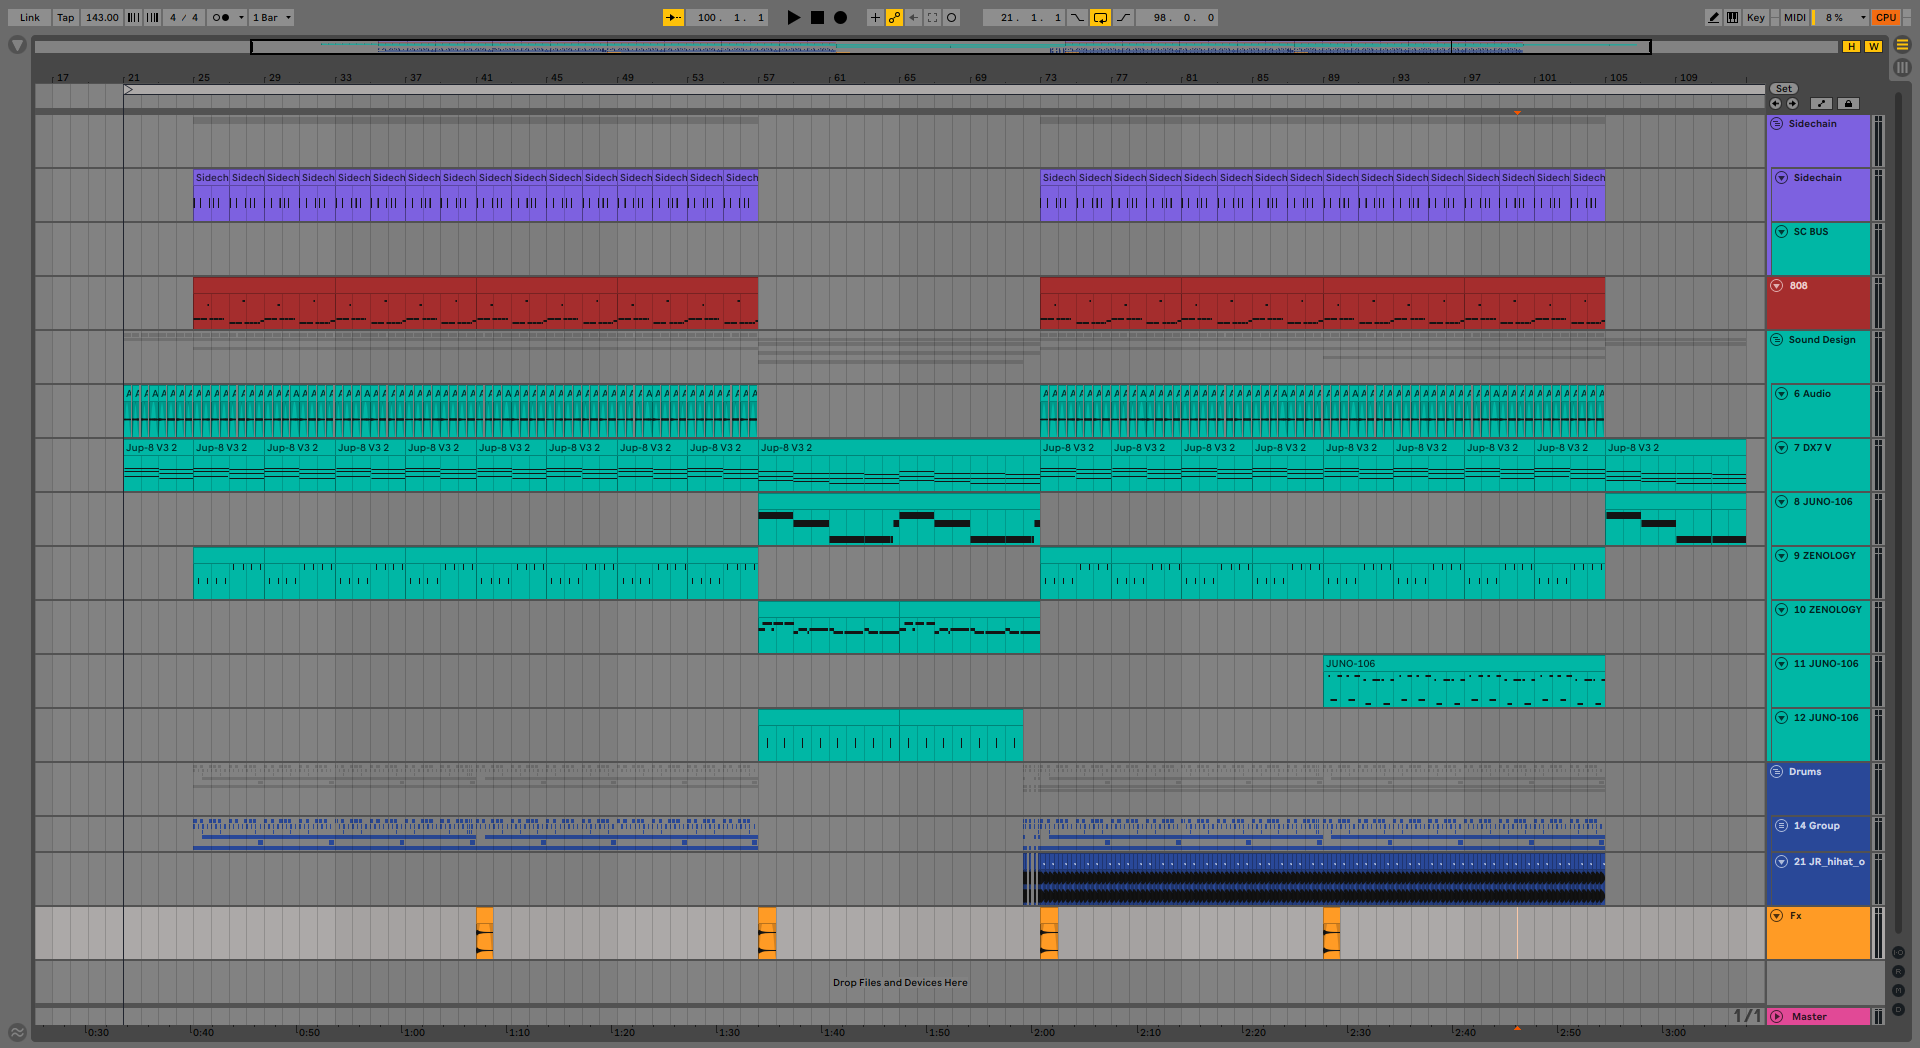Toggle the Automation Arm button
Screen dimensions: 1920x1048
894,17
